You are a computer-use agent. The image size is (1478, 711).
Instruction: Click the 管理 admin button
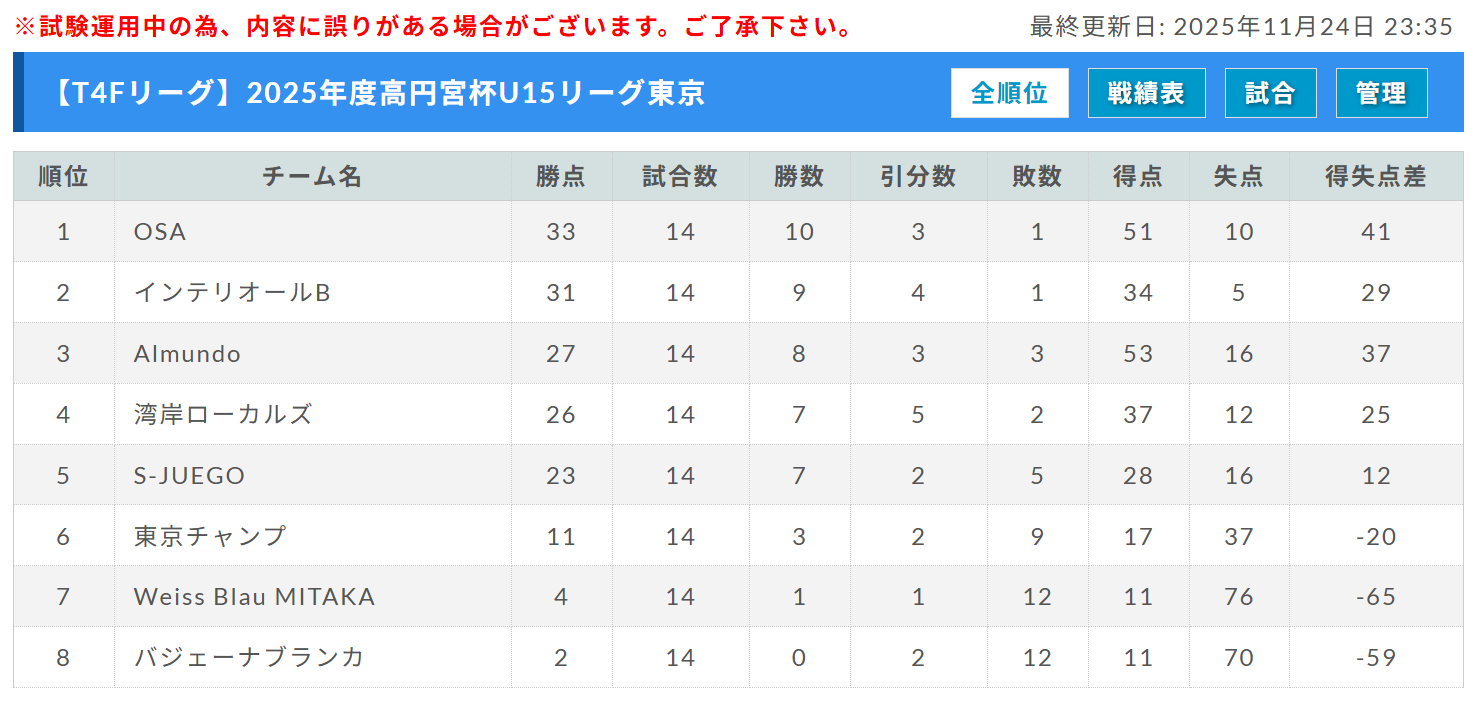[x=1381, y=93]
